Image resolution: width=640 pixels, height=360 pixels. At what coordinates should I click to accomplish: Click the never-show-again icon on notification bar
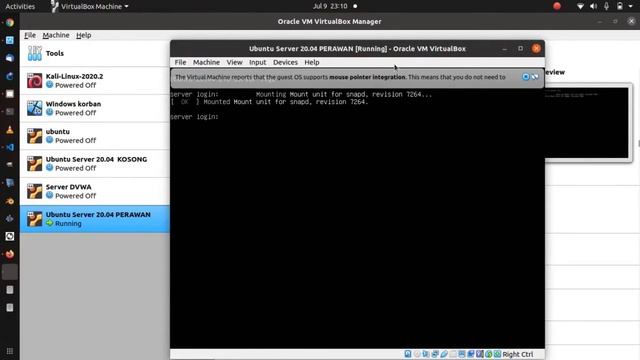535,77
